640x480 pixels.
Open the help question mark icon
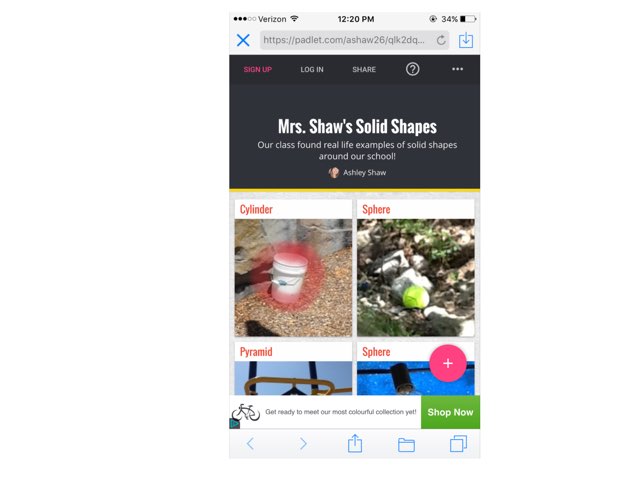tap(412, 69)
